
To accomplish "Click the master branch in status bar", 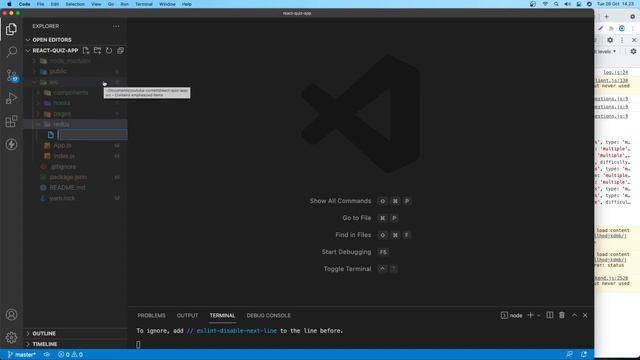I will coord(22,355).
